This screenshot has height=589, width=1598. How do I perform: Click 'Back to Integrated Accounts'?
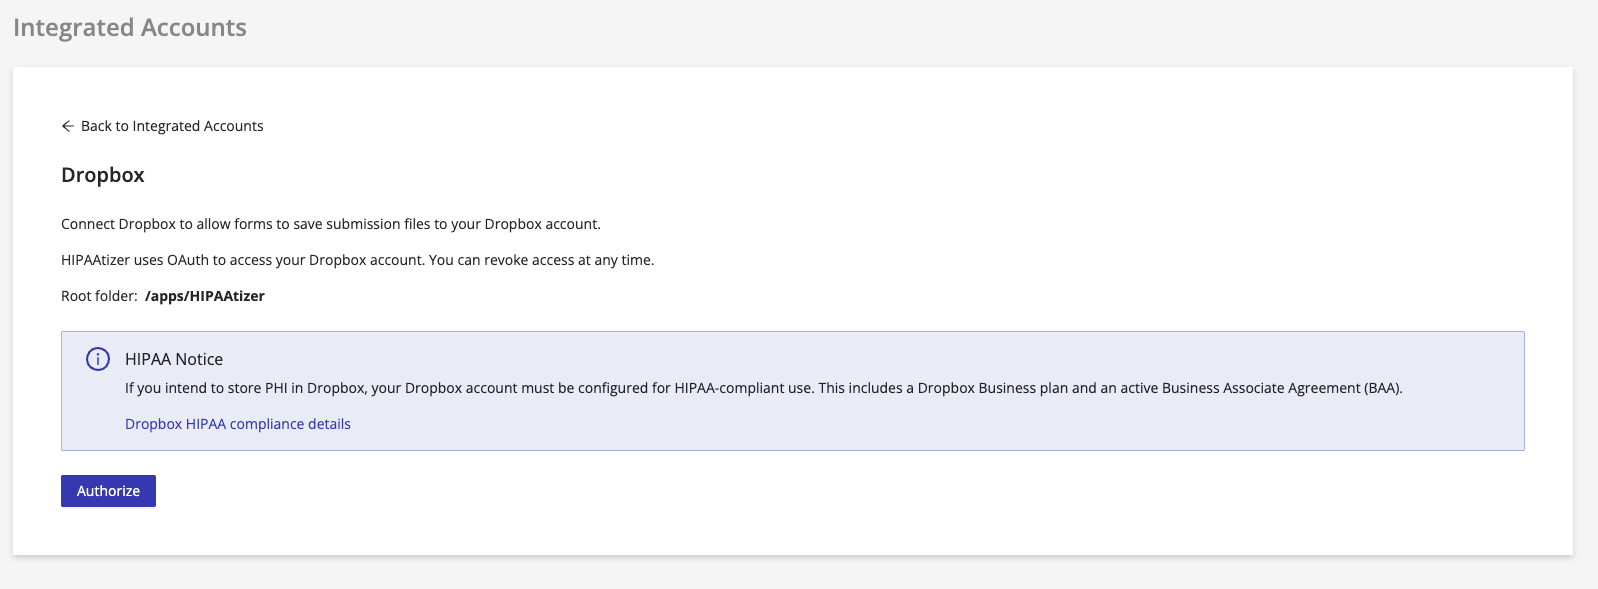coord(172,126)
